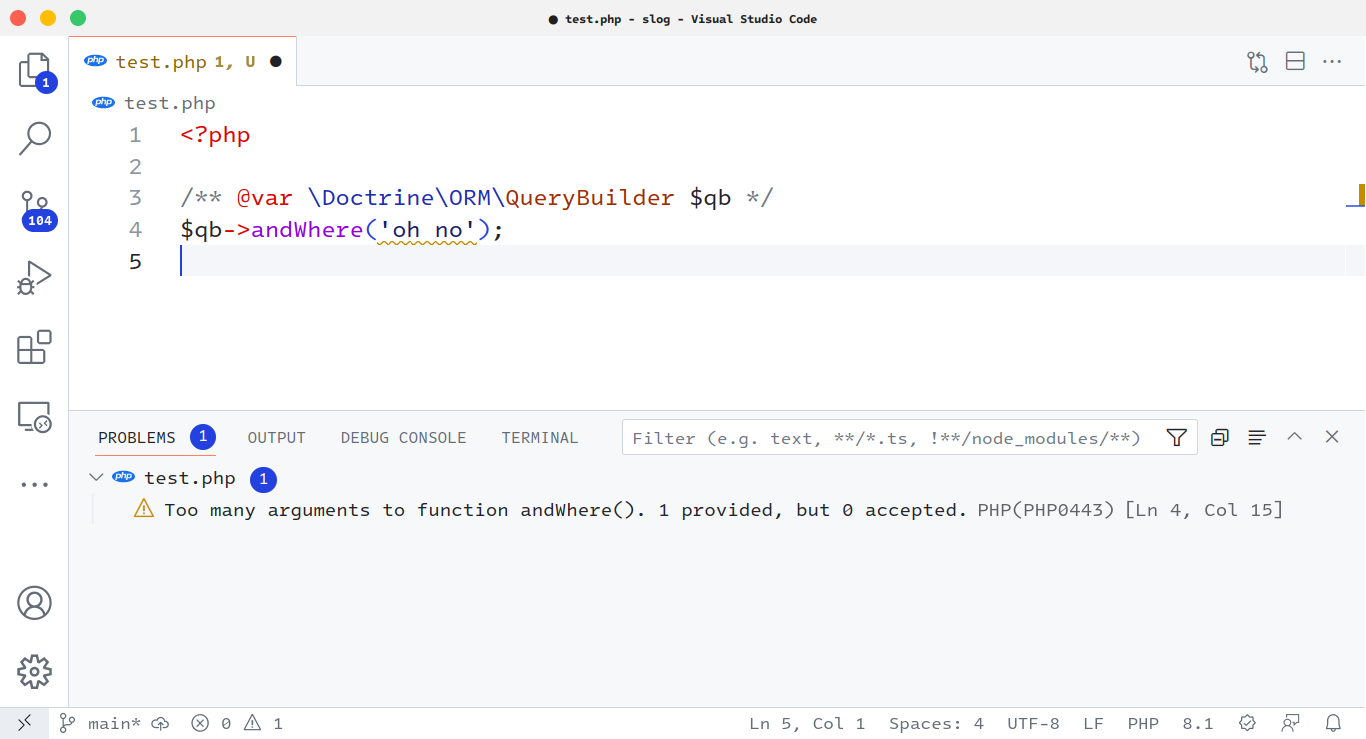The width and height of the screenshot is (1366, 739).
Task: Open Run and Debug view
Action: tap(34, 278)
